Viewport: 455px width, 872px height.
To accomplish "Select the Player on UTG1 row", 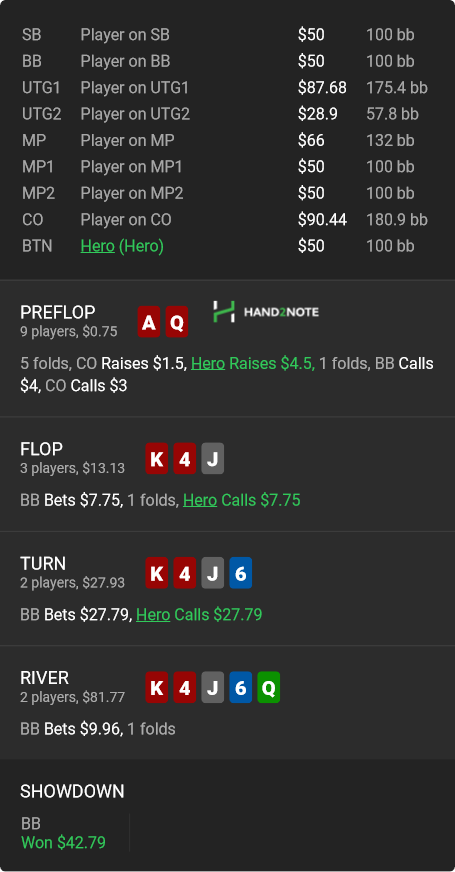I will point(228,88).
